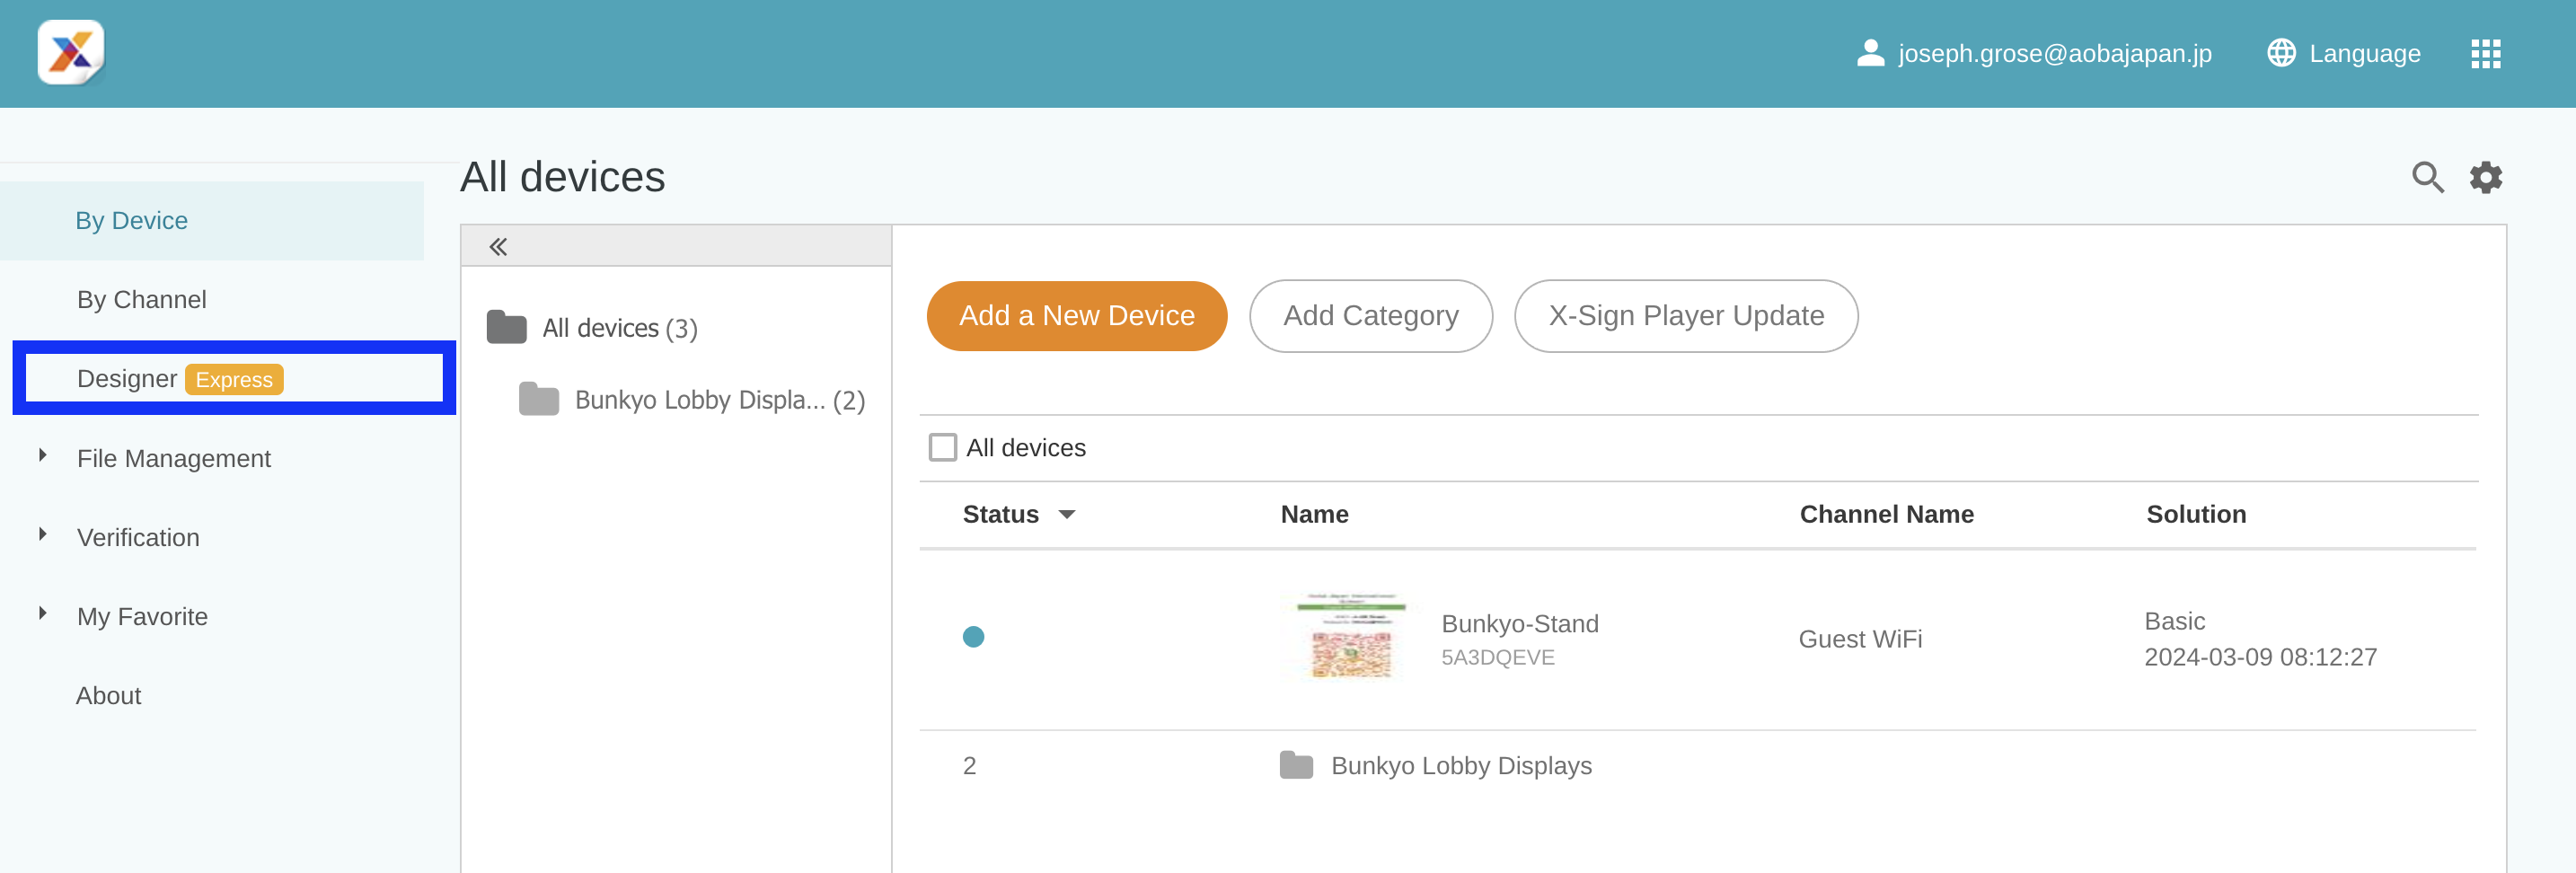Click the Language globe icon

2280,53
